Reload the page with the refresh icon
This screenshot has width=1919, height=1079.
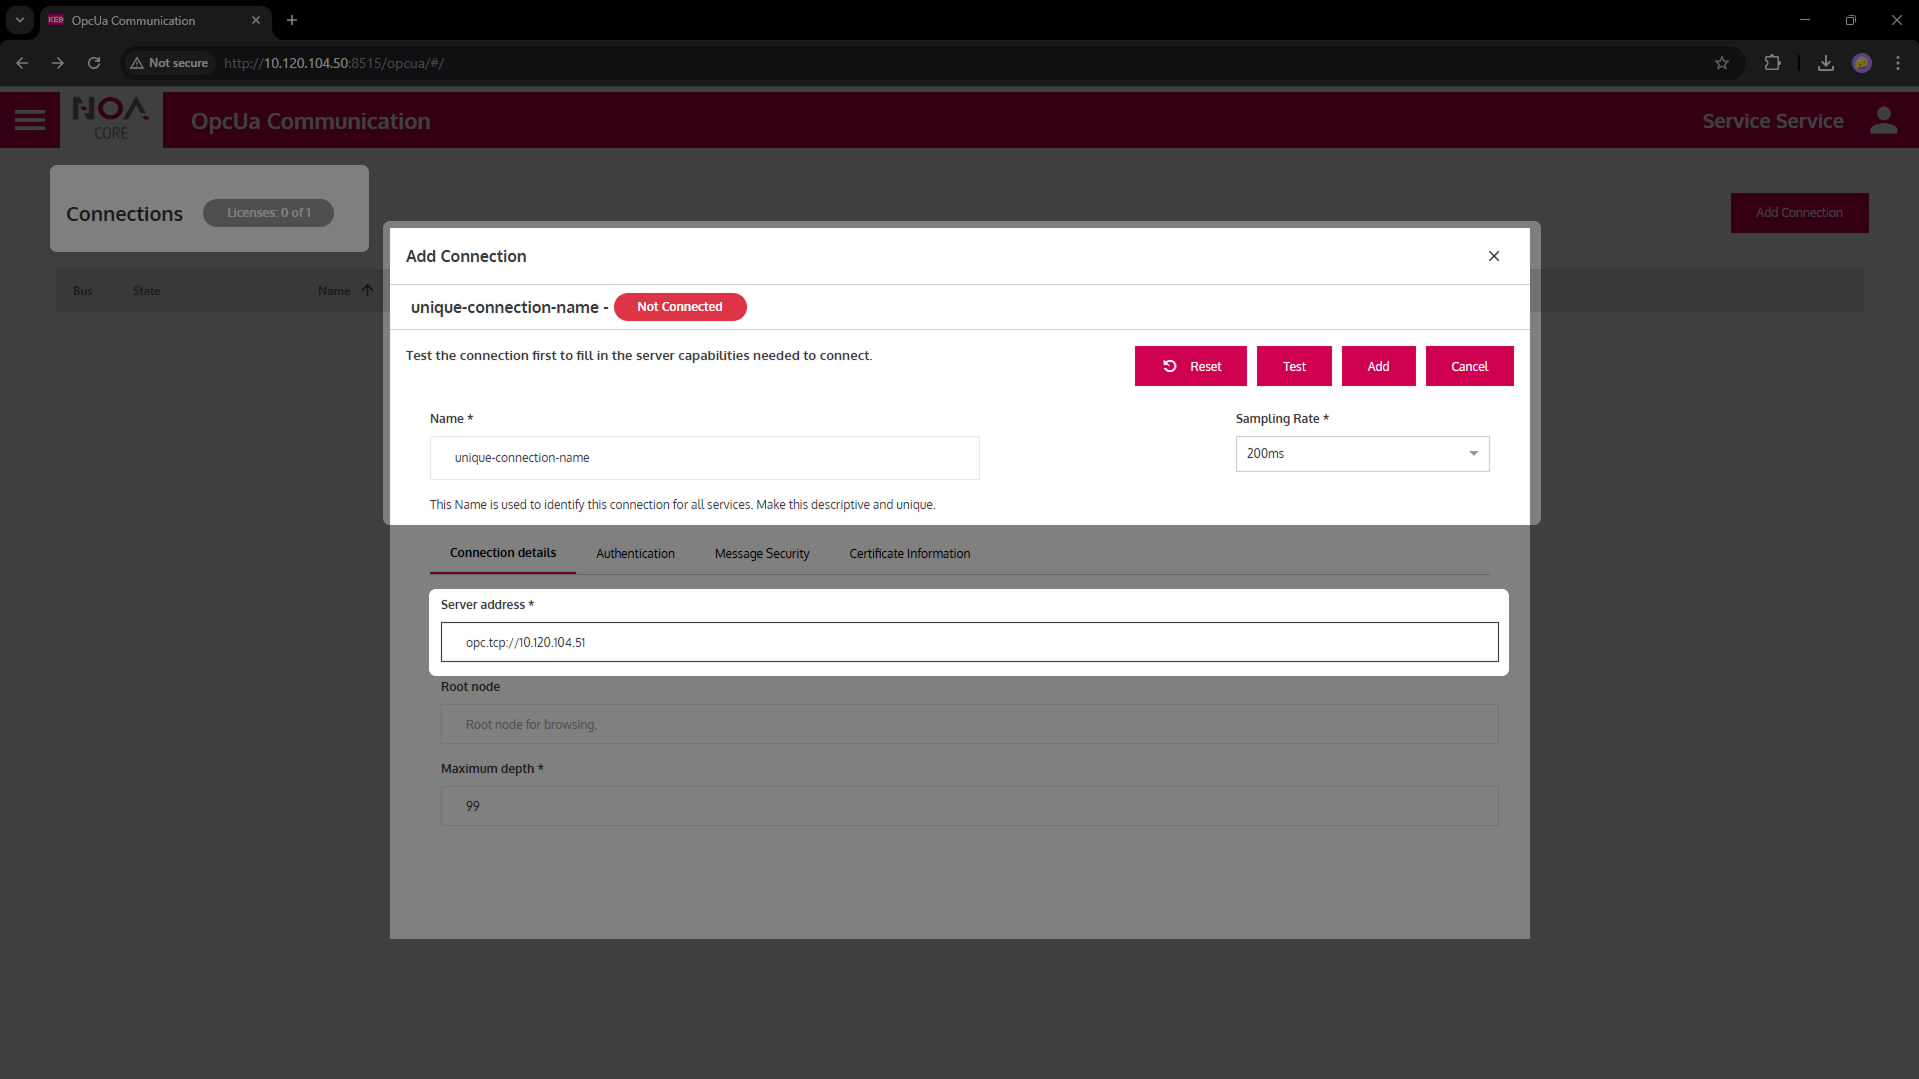click(93, 62)
